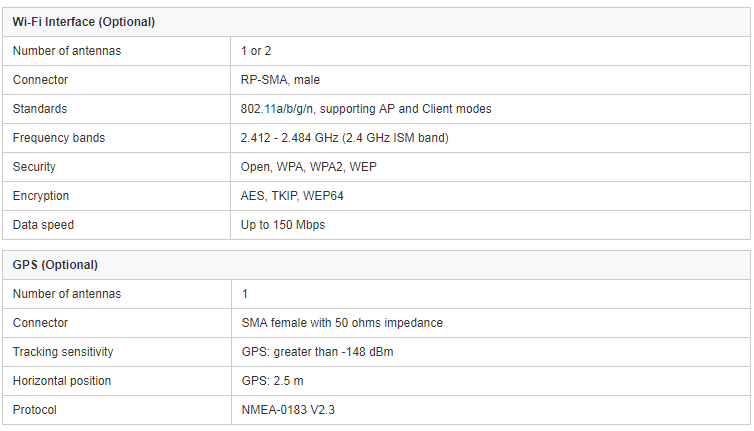Click the Standards row label
754x431 pixels.
(40, 109)
